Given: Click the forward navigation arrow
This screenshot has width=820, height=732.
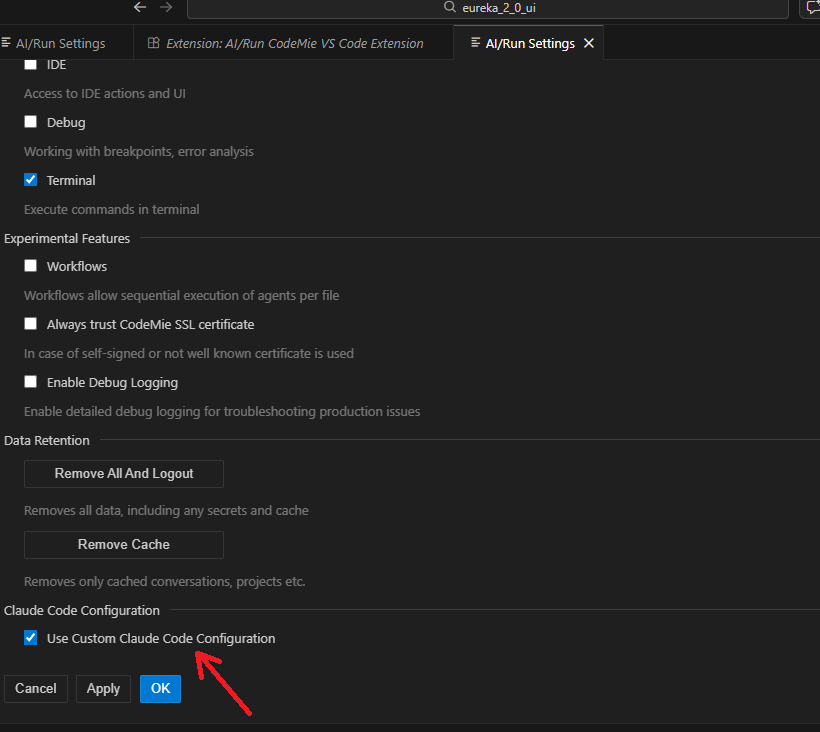Looking at the screenshot, I should pos(166,7).
